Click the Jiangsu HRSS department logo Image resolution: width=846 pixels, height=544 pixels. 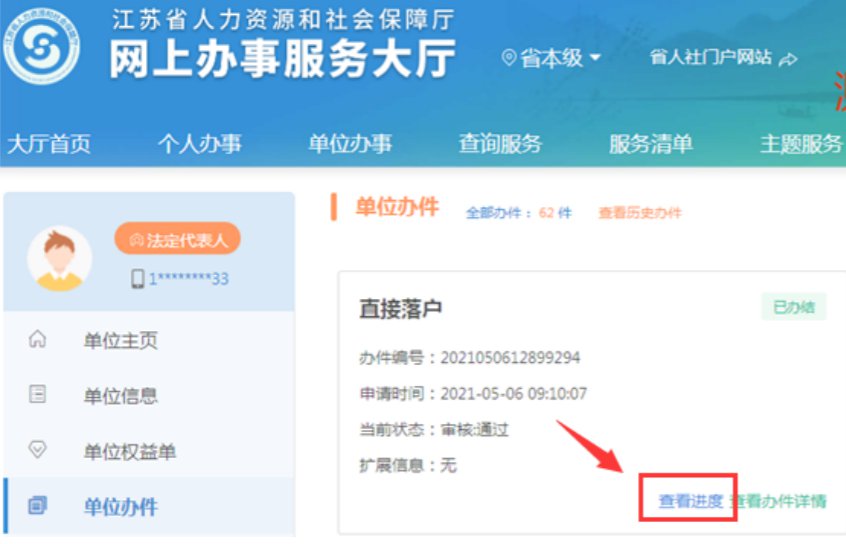click(41, 42)
